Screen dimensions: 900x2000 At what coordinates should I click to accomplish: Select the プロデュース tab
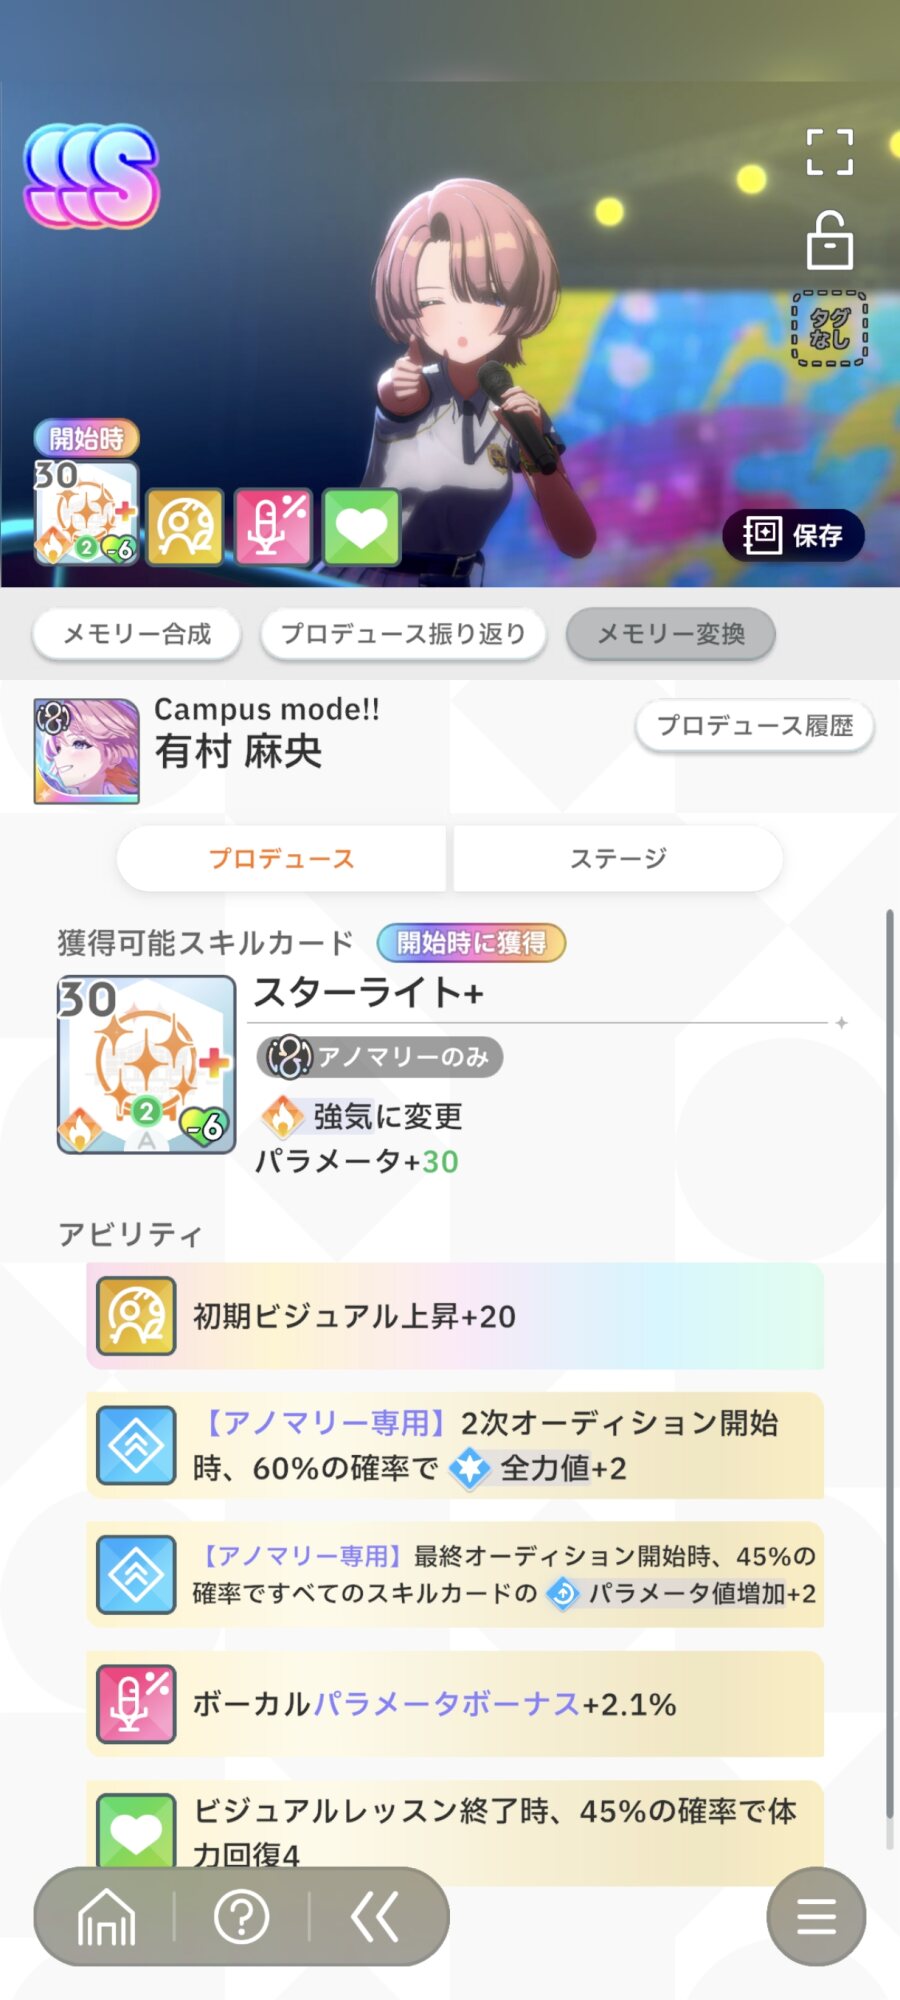(x=281, y=858)
